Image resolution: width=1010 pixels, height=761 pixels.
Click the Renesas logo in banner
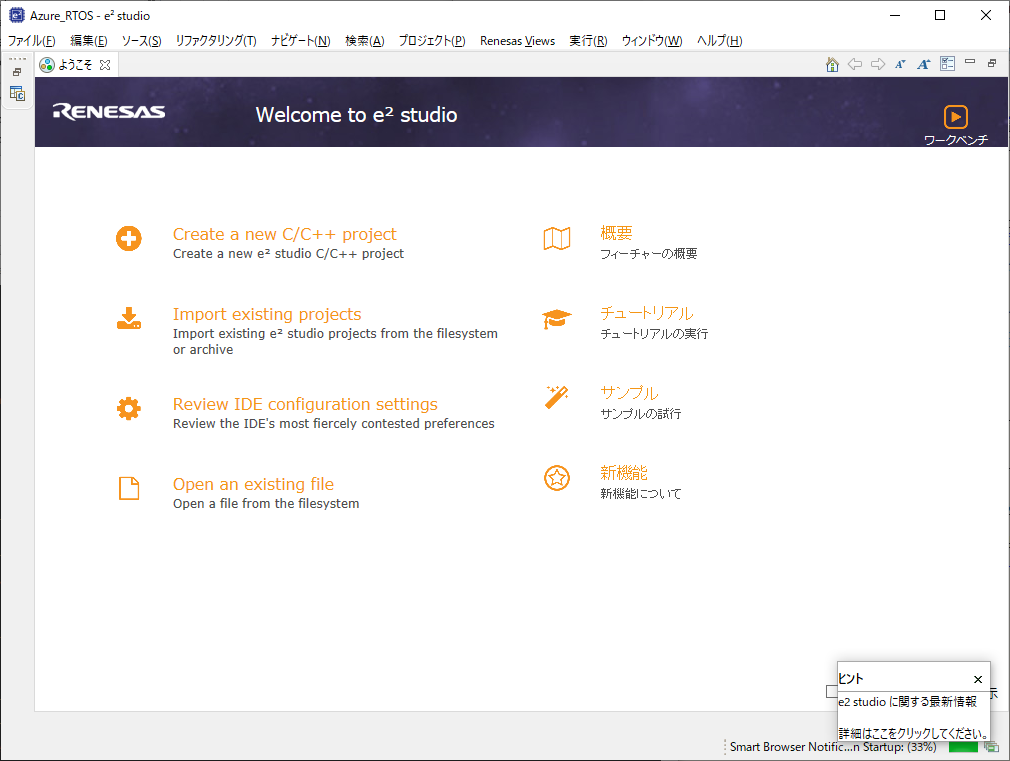109,111
